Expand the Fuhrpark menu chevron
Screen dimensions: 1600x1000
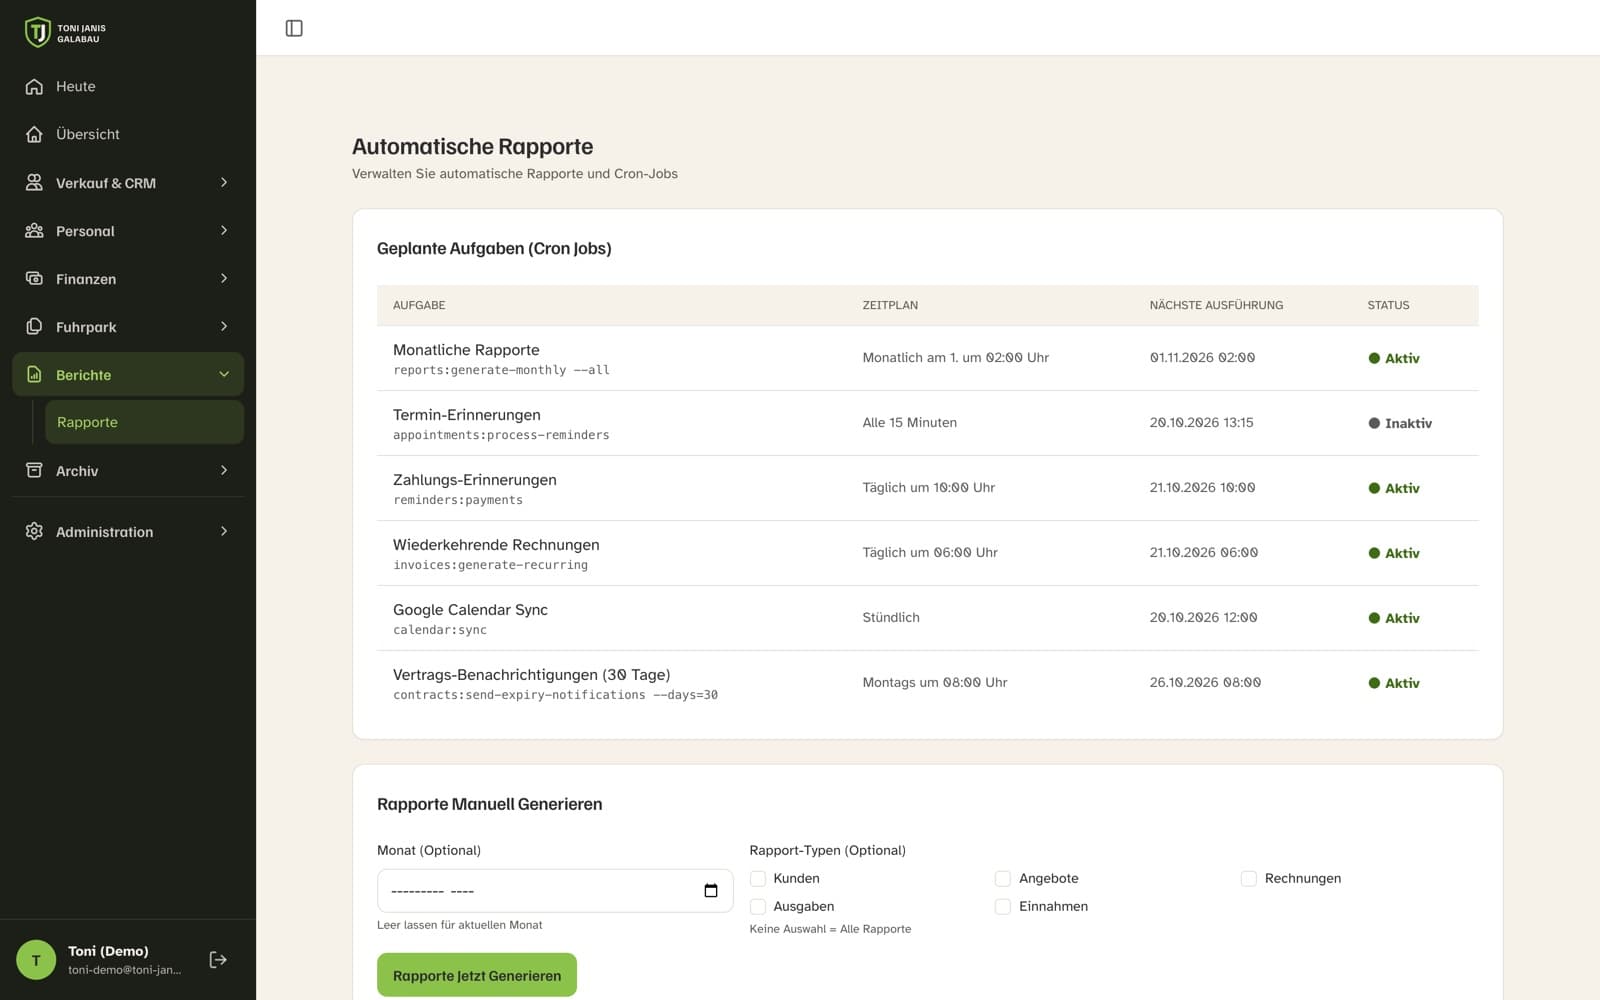[224, 327]
